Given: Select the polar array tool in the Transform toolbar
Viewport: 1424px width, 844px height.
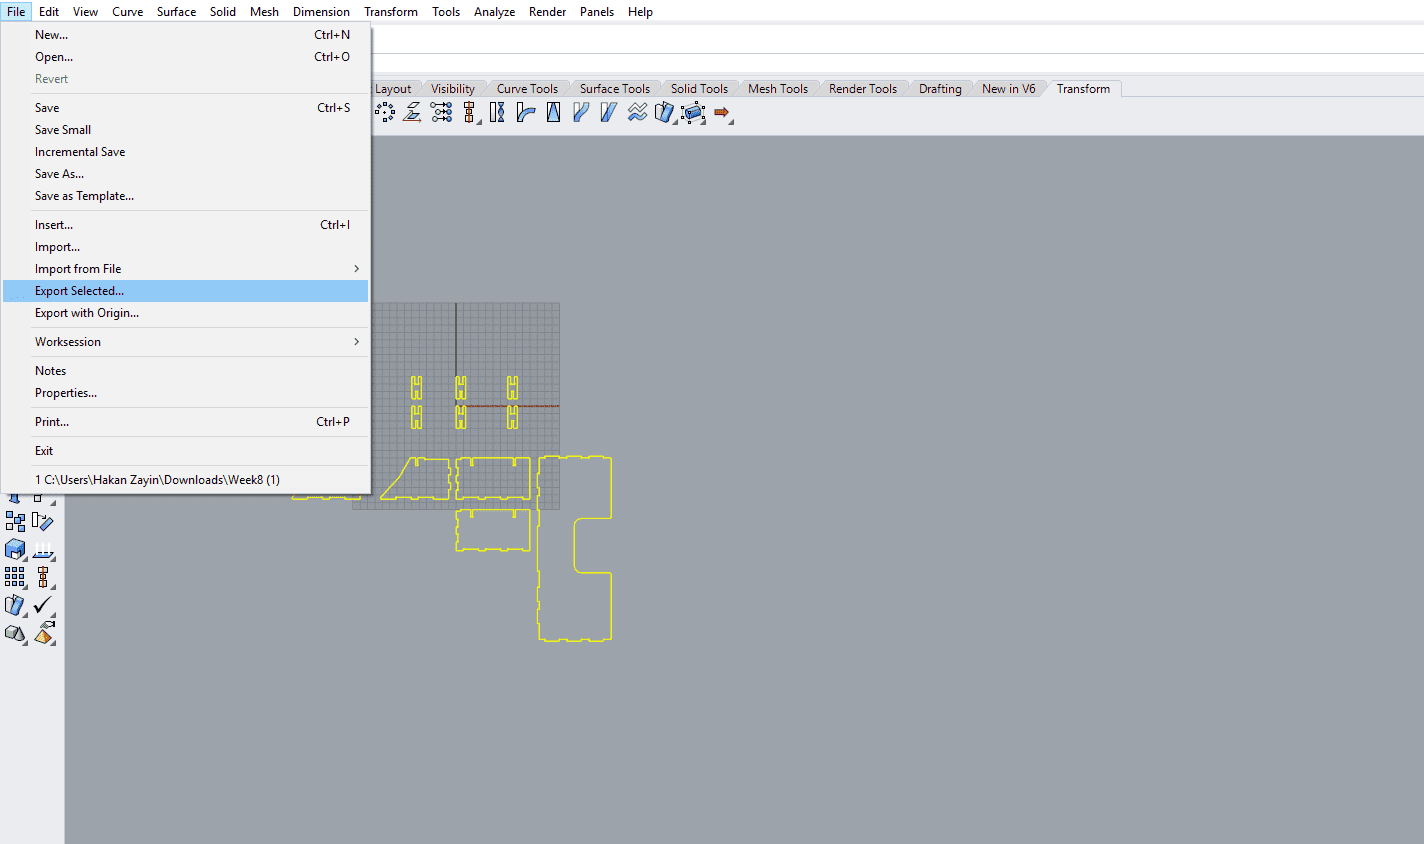Looking at the screenshot, I should (x=385, y=113).
